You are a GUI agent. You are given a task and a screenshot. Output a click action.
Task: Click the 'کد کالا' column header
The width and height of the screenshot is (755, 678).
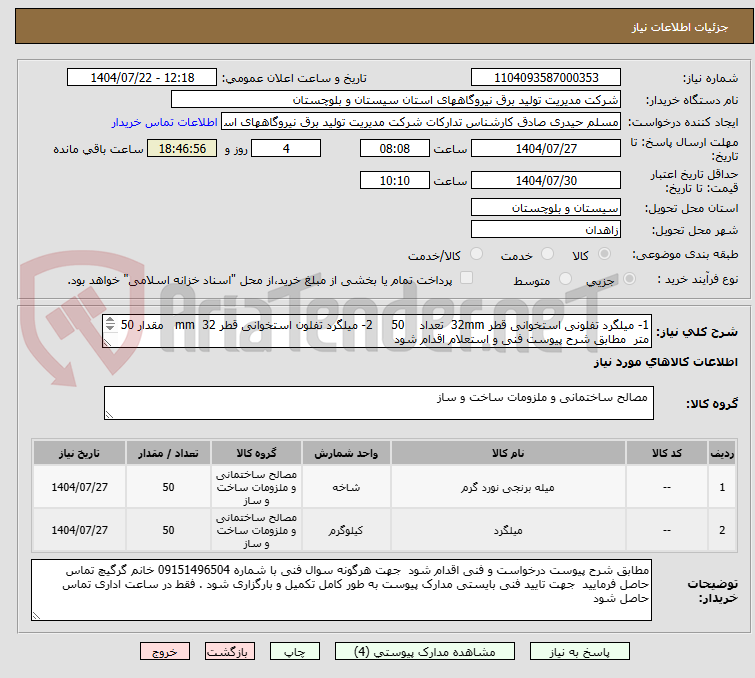[666, 453]
